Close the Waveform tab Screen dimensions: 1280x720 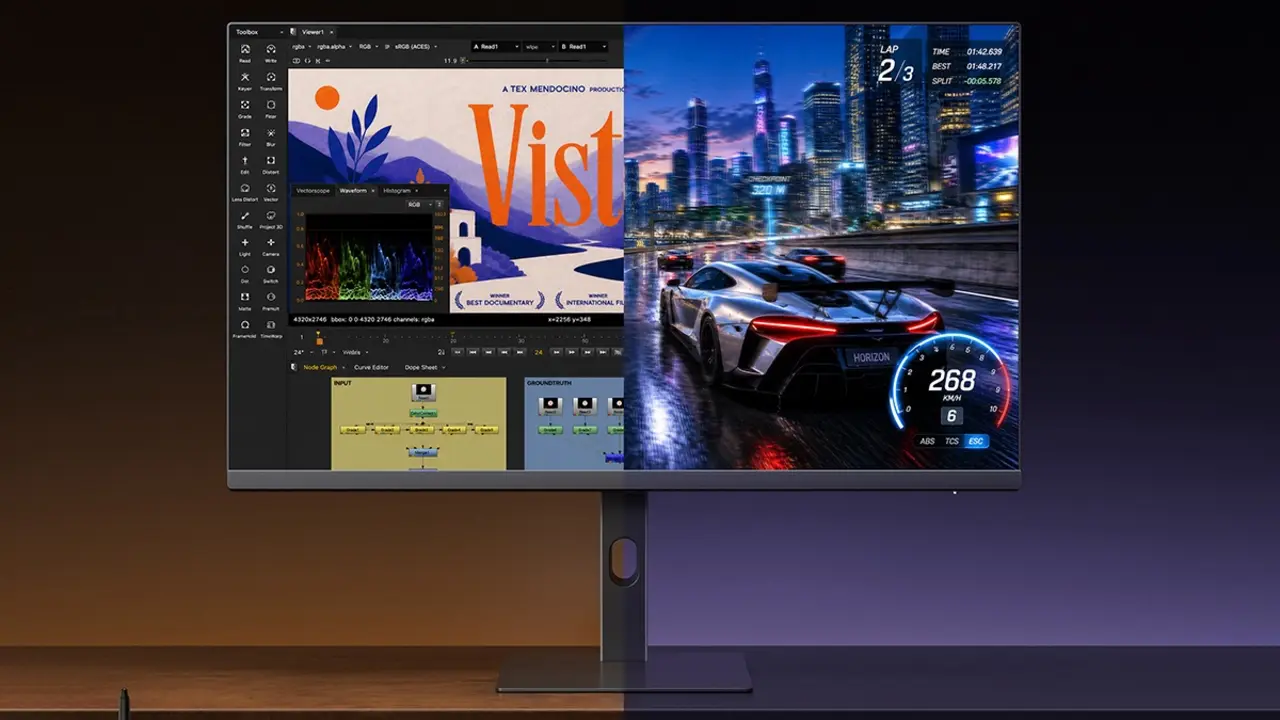pyautogui.click(x=373, y=191)
